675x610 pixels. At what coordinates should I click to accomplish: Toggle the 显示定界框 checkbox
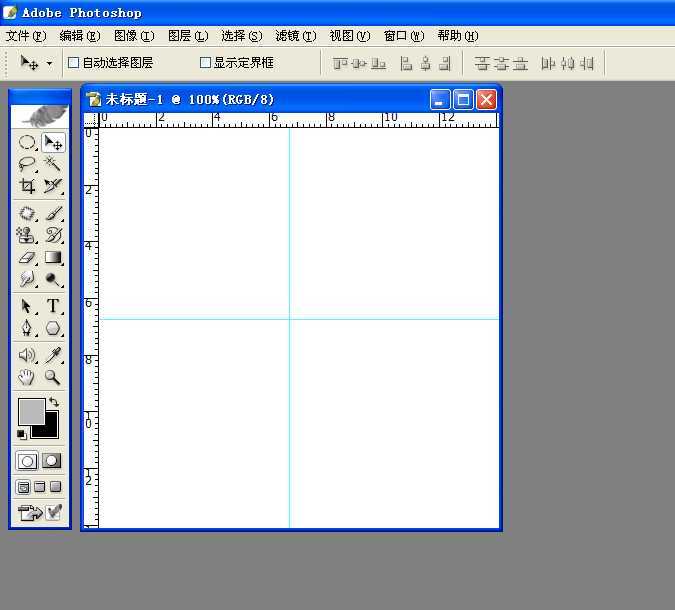(x=206, y=63)
